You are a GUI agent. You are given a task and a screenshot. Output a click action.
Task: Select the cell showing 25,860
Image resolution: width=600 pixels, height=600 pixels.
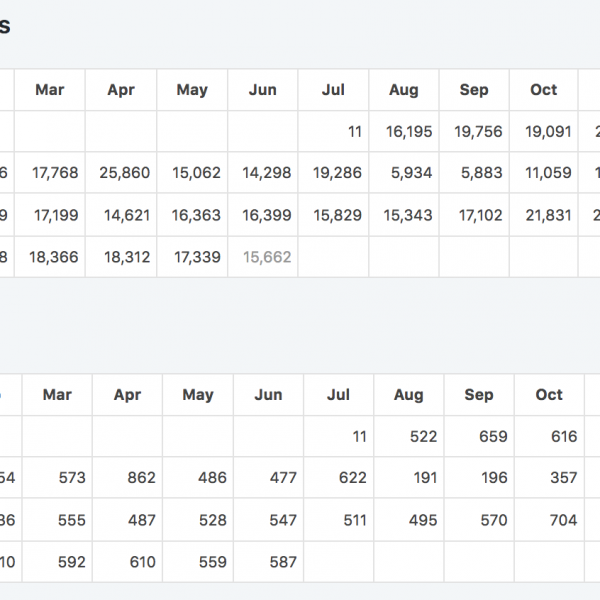[x=125, y=173]
